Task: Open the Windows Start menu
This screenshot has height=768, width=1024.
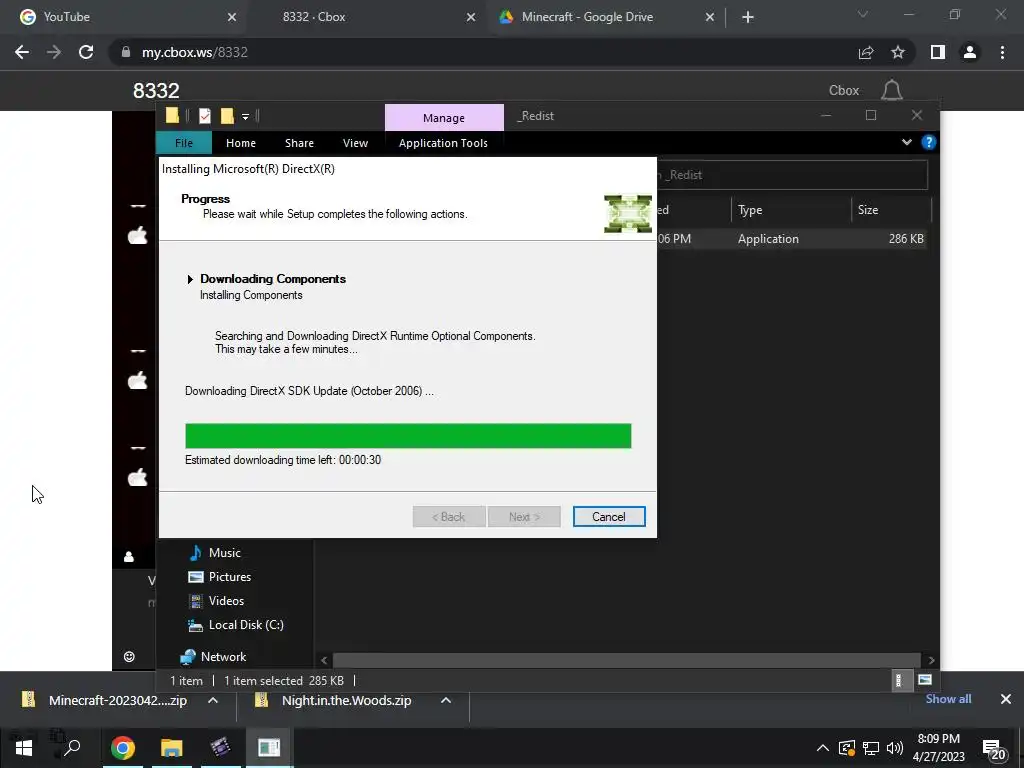Action: (x=24, y=748)
